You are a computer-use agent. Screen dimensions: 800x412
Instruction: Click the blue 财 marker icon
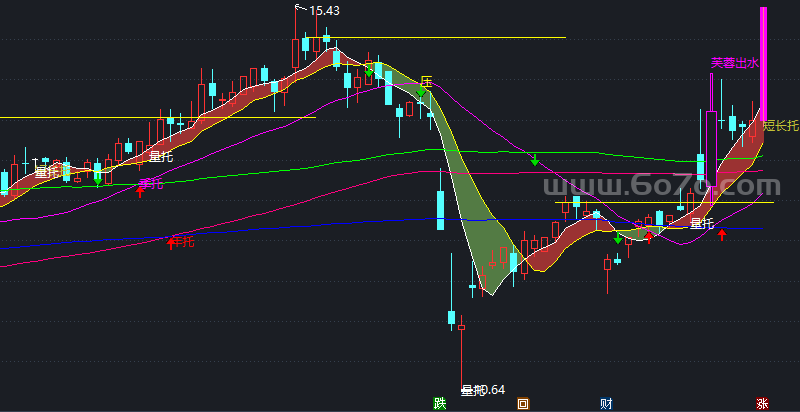pyautogui.click(x=606, y=404)
